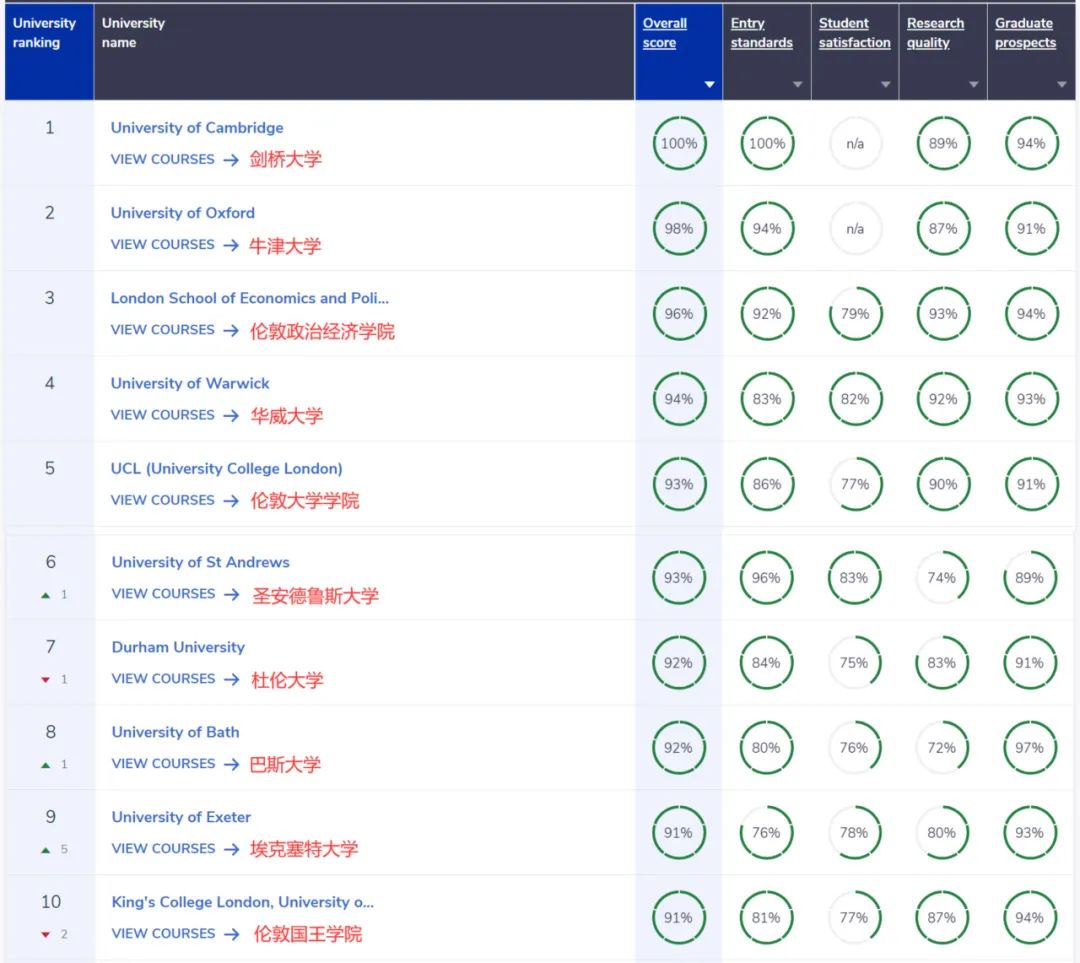Sort by Student satisfaction column header

854,32
